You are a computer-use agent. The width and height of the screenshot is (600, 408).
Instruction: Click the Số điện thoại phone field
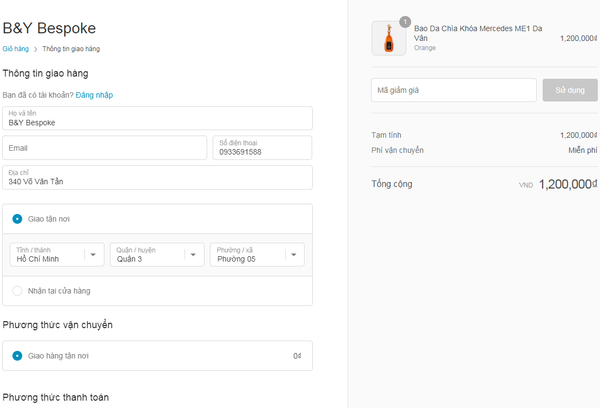263,148
